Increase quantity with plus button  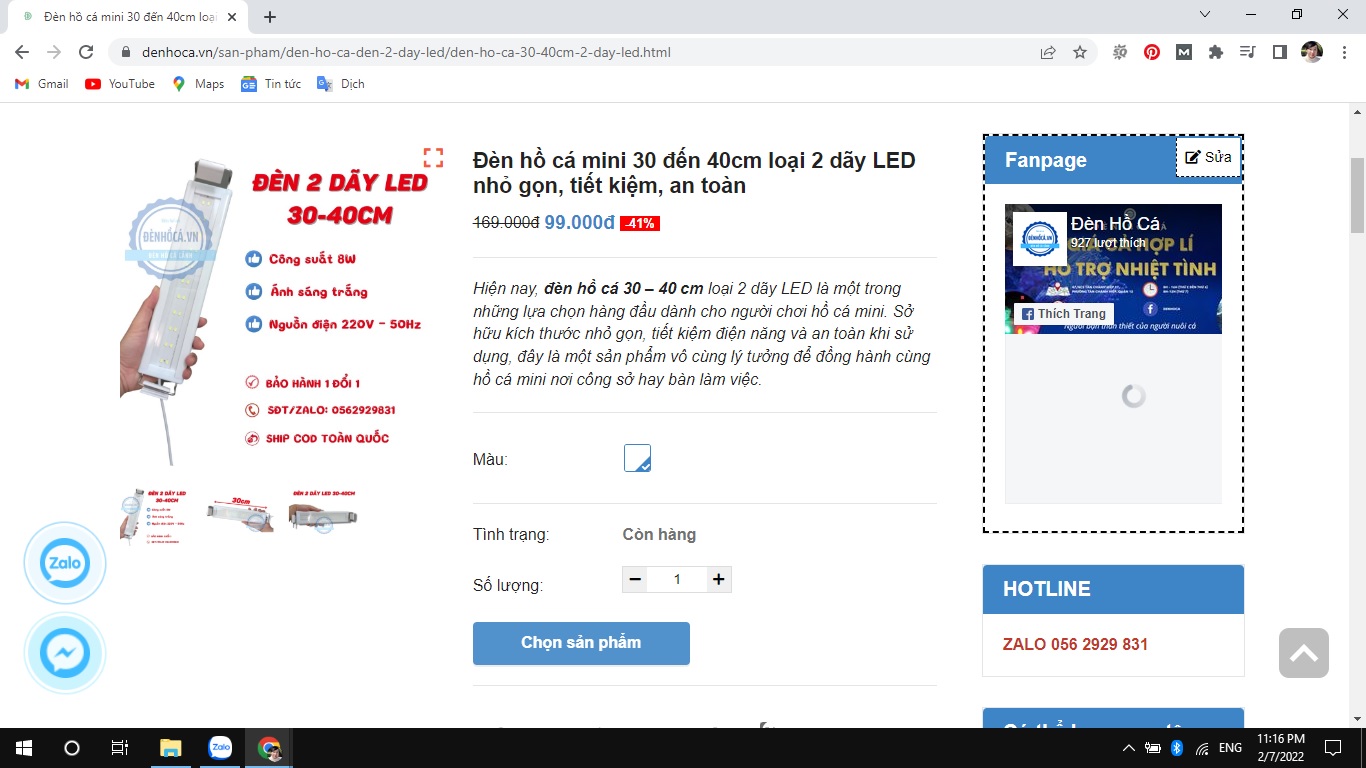click(718, 579)
